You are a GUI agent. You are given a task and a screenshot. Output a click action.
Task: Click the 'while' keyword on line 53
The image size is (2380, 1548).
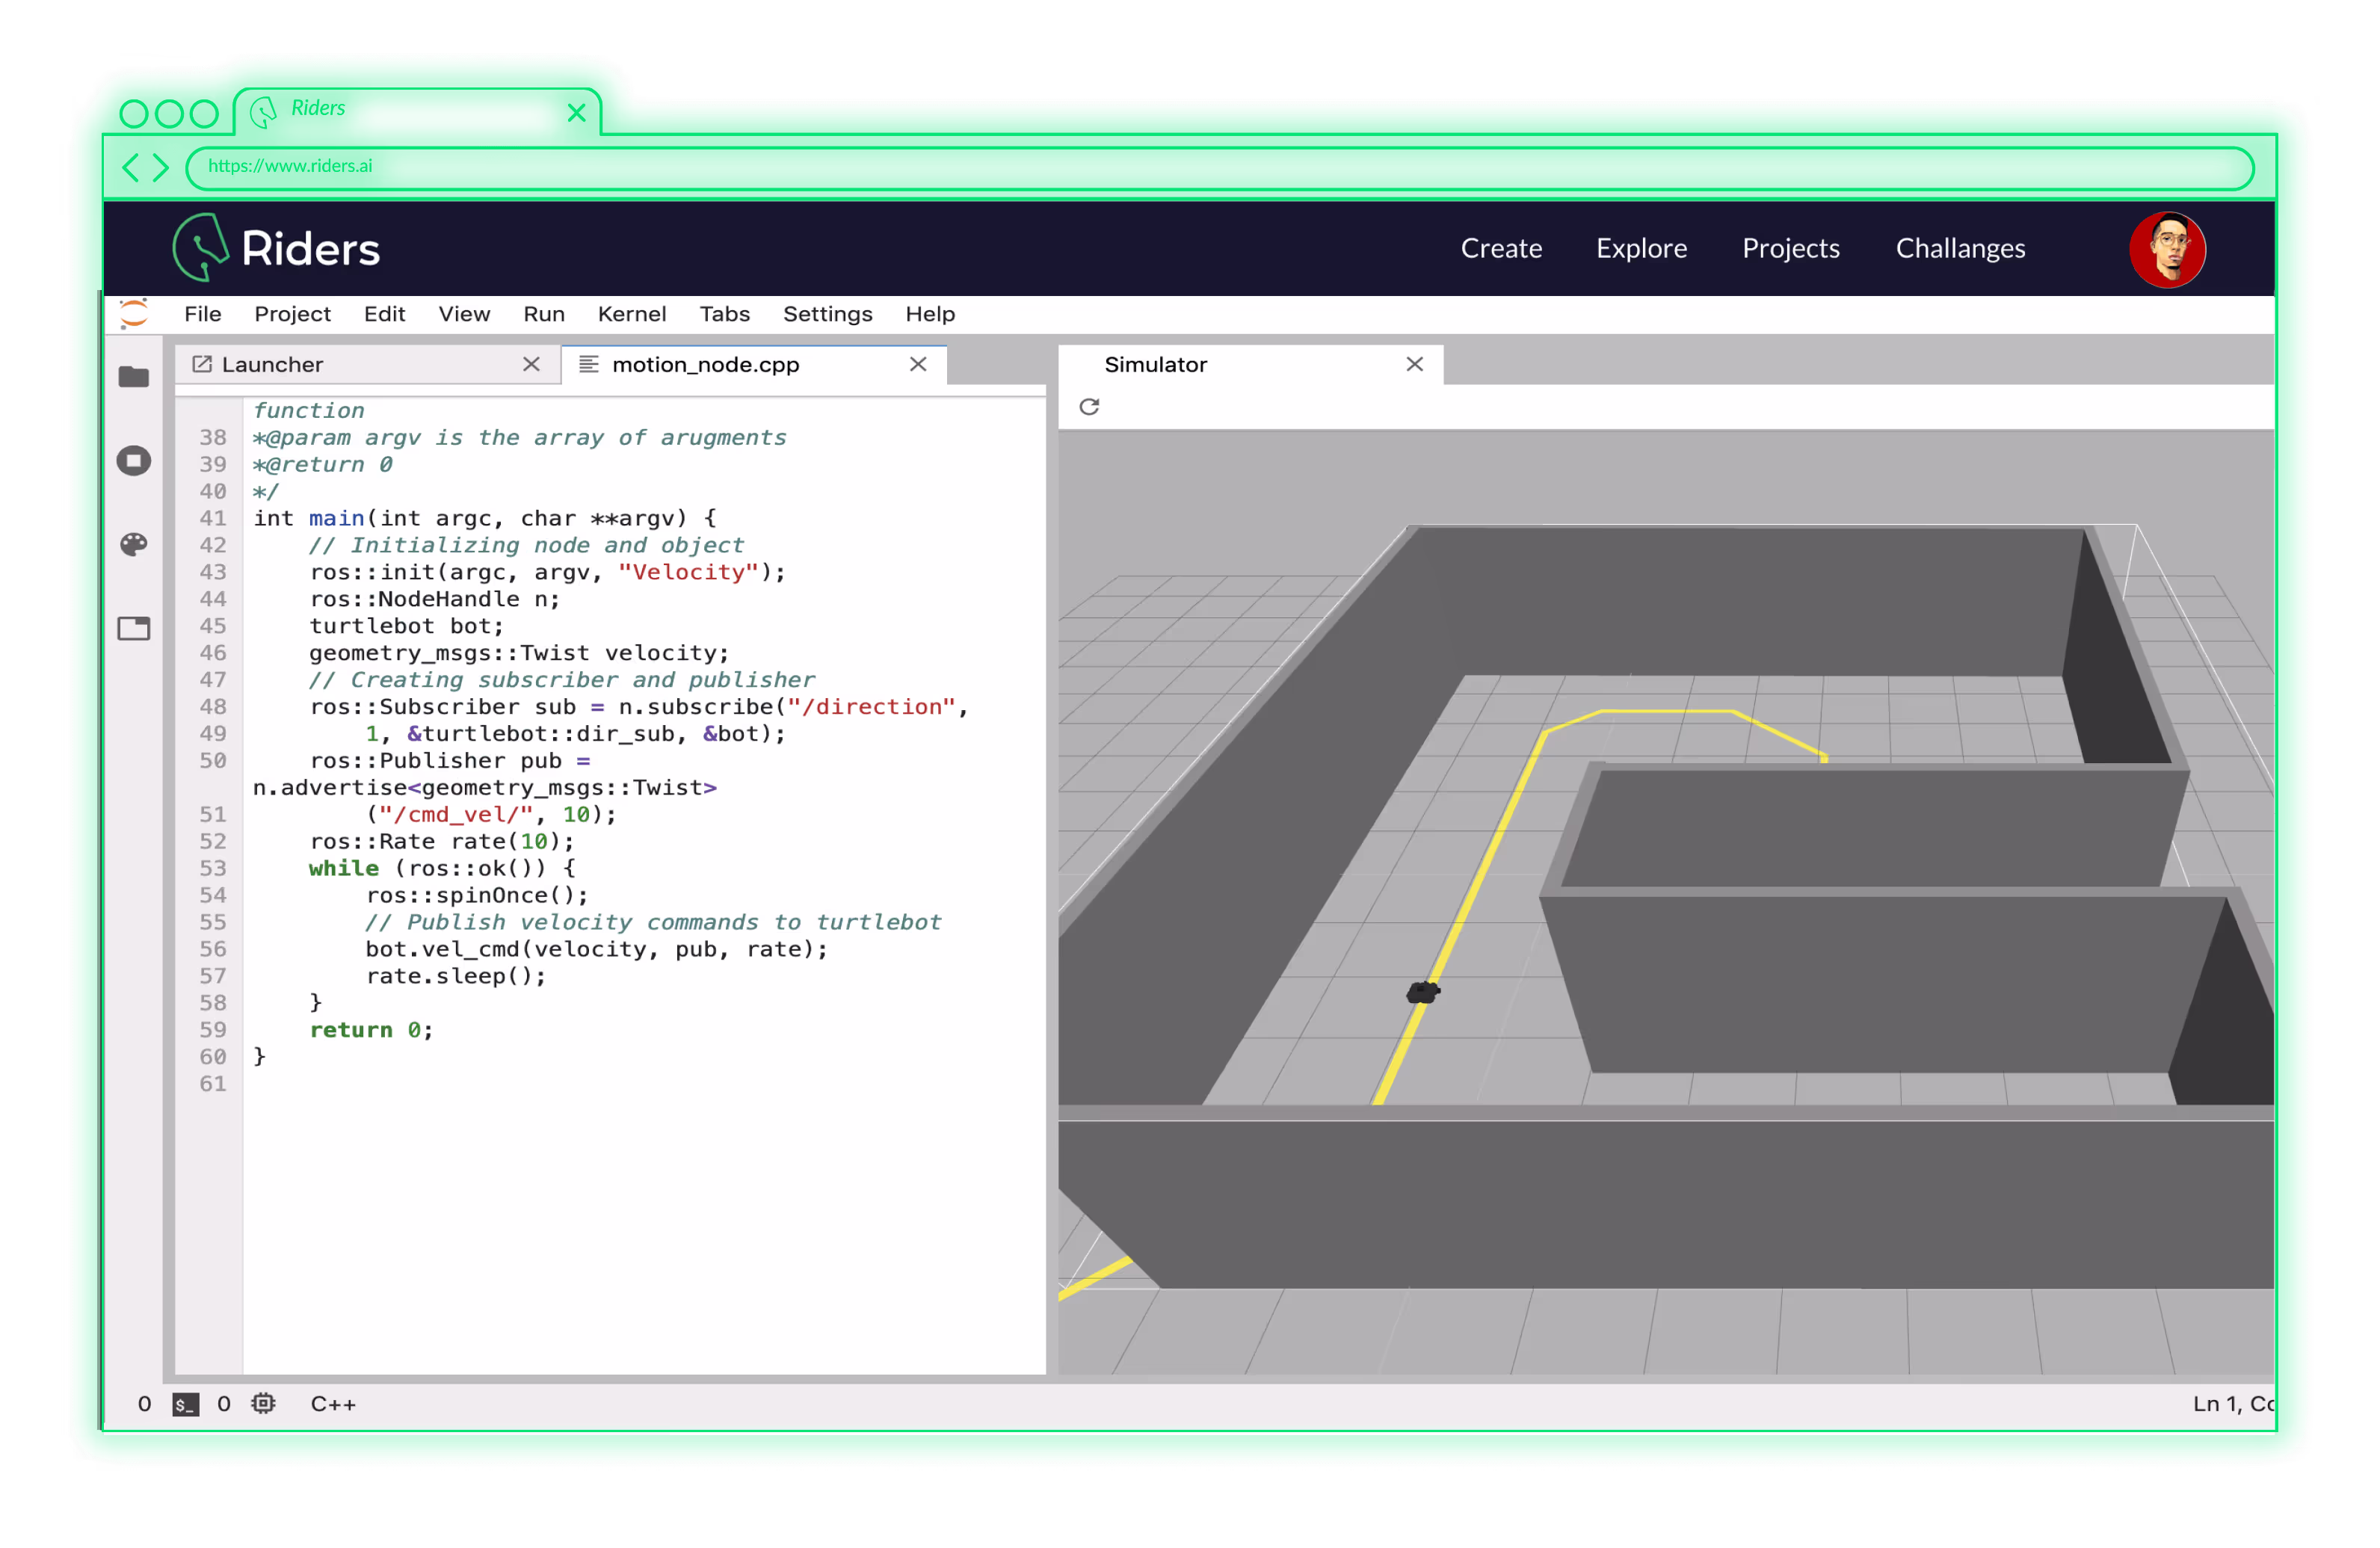tap(343, 868)
